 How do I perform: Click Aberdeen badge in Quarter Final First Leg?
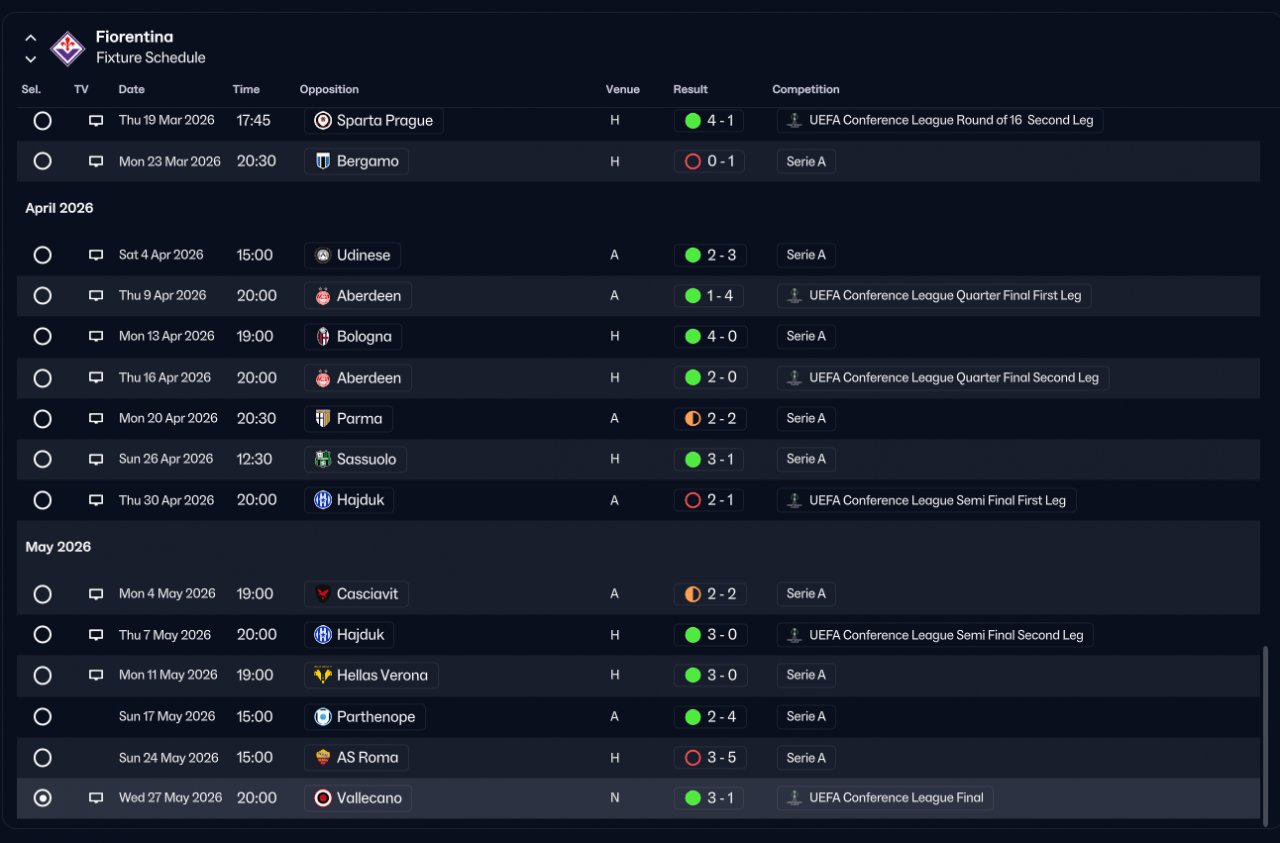coord(323,296)
